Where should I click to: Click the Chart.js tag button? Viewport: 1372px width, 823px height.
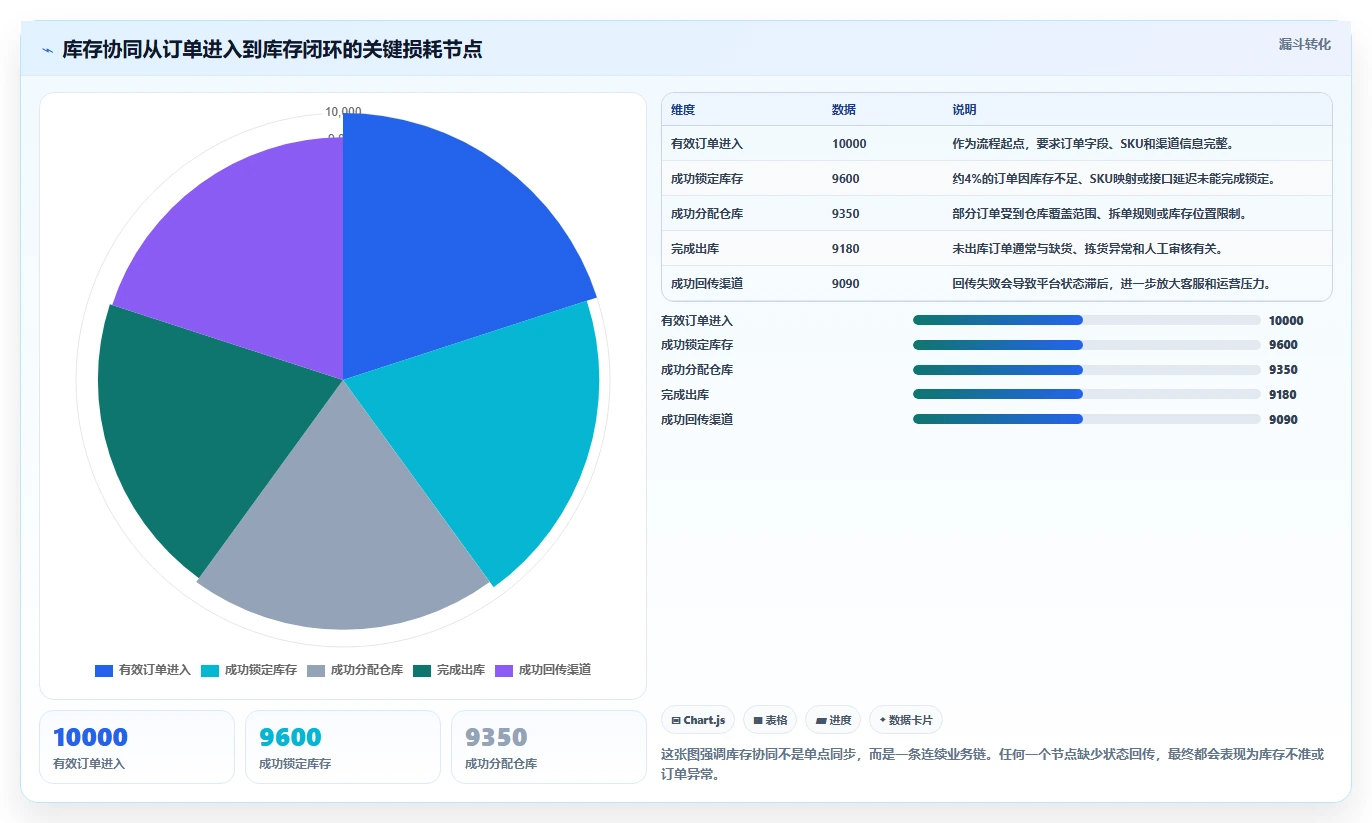(x=698, y=720)
